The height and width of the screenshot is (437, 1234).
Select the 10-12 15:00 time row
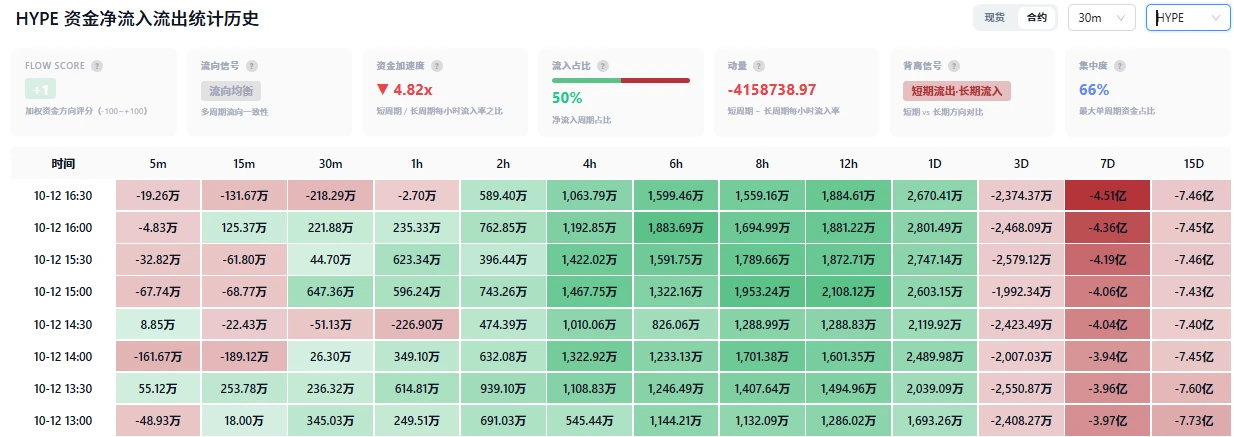(63, 292)
